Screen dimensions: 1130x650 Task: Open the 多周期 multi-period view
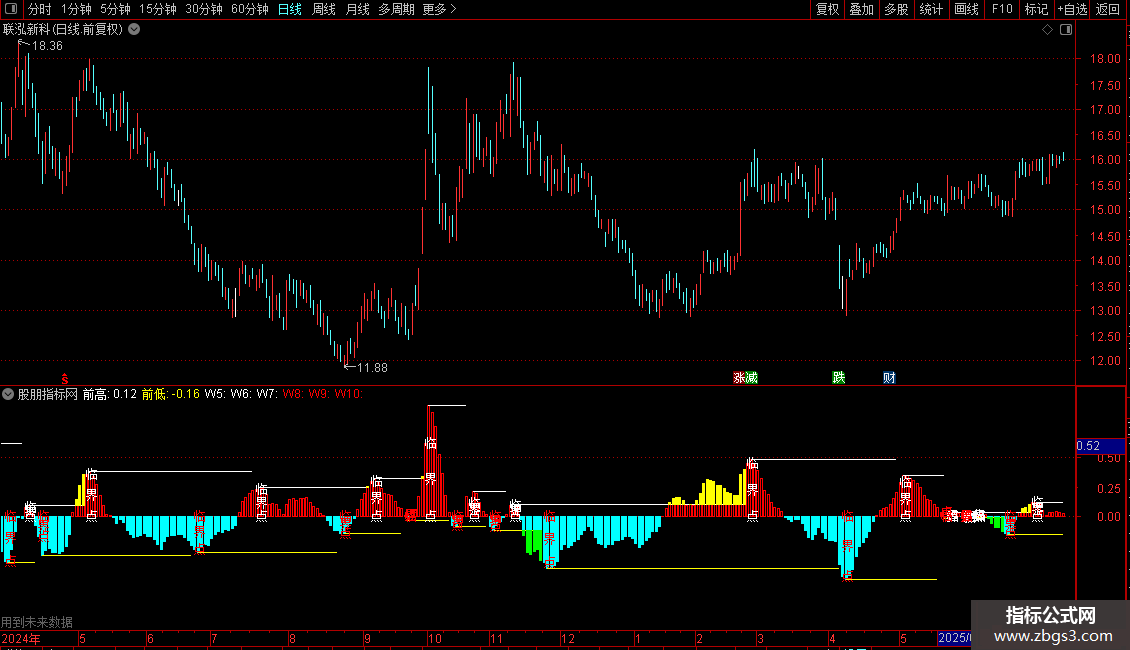396,9
